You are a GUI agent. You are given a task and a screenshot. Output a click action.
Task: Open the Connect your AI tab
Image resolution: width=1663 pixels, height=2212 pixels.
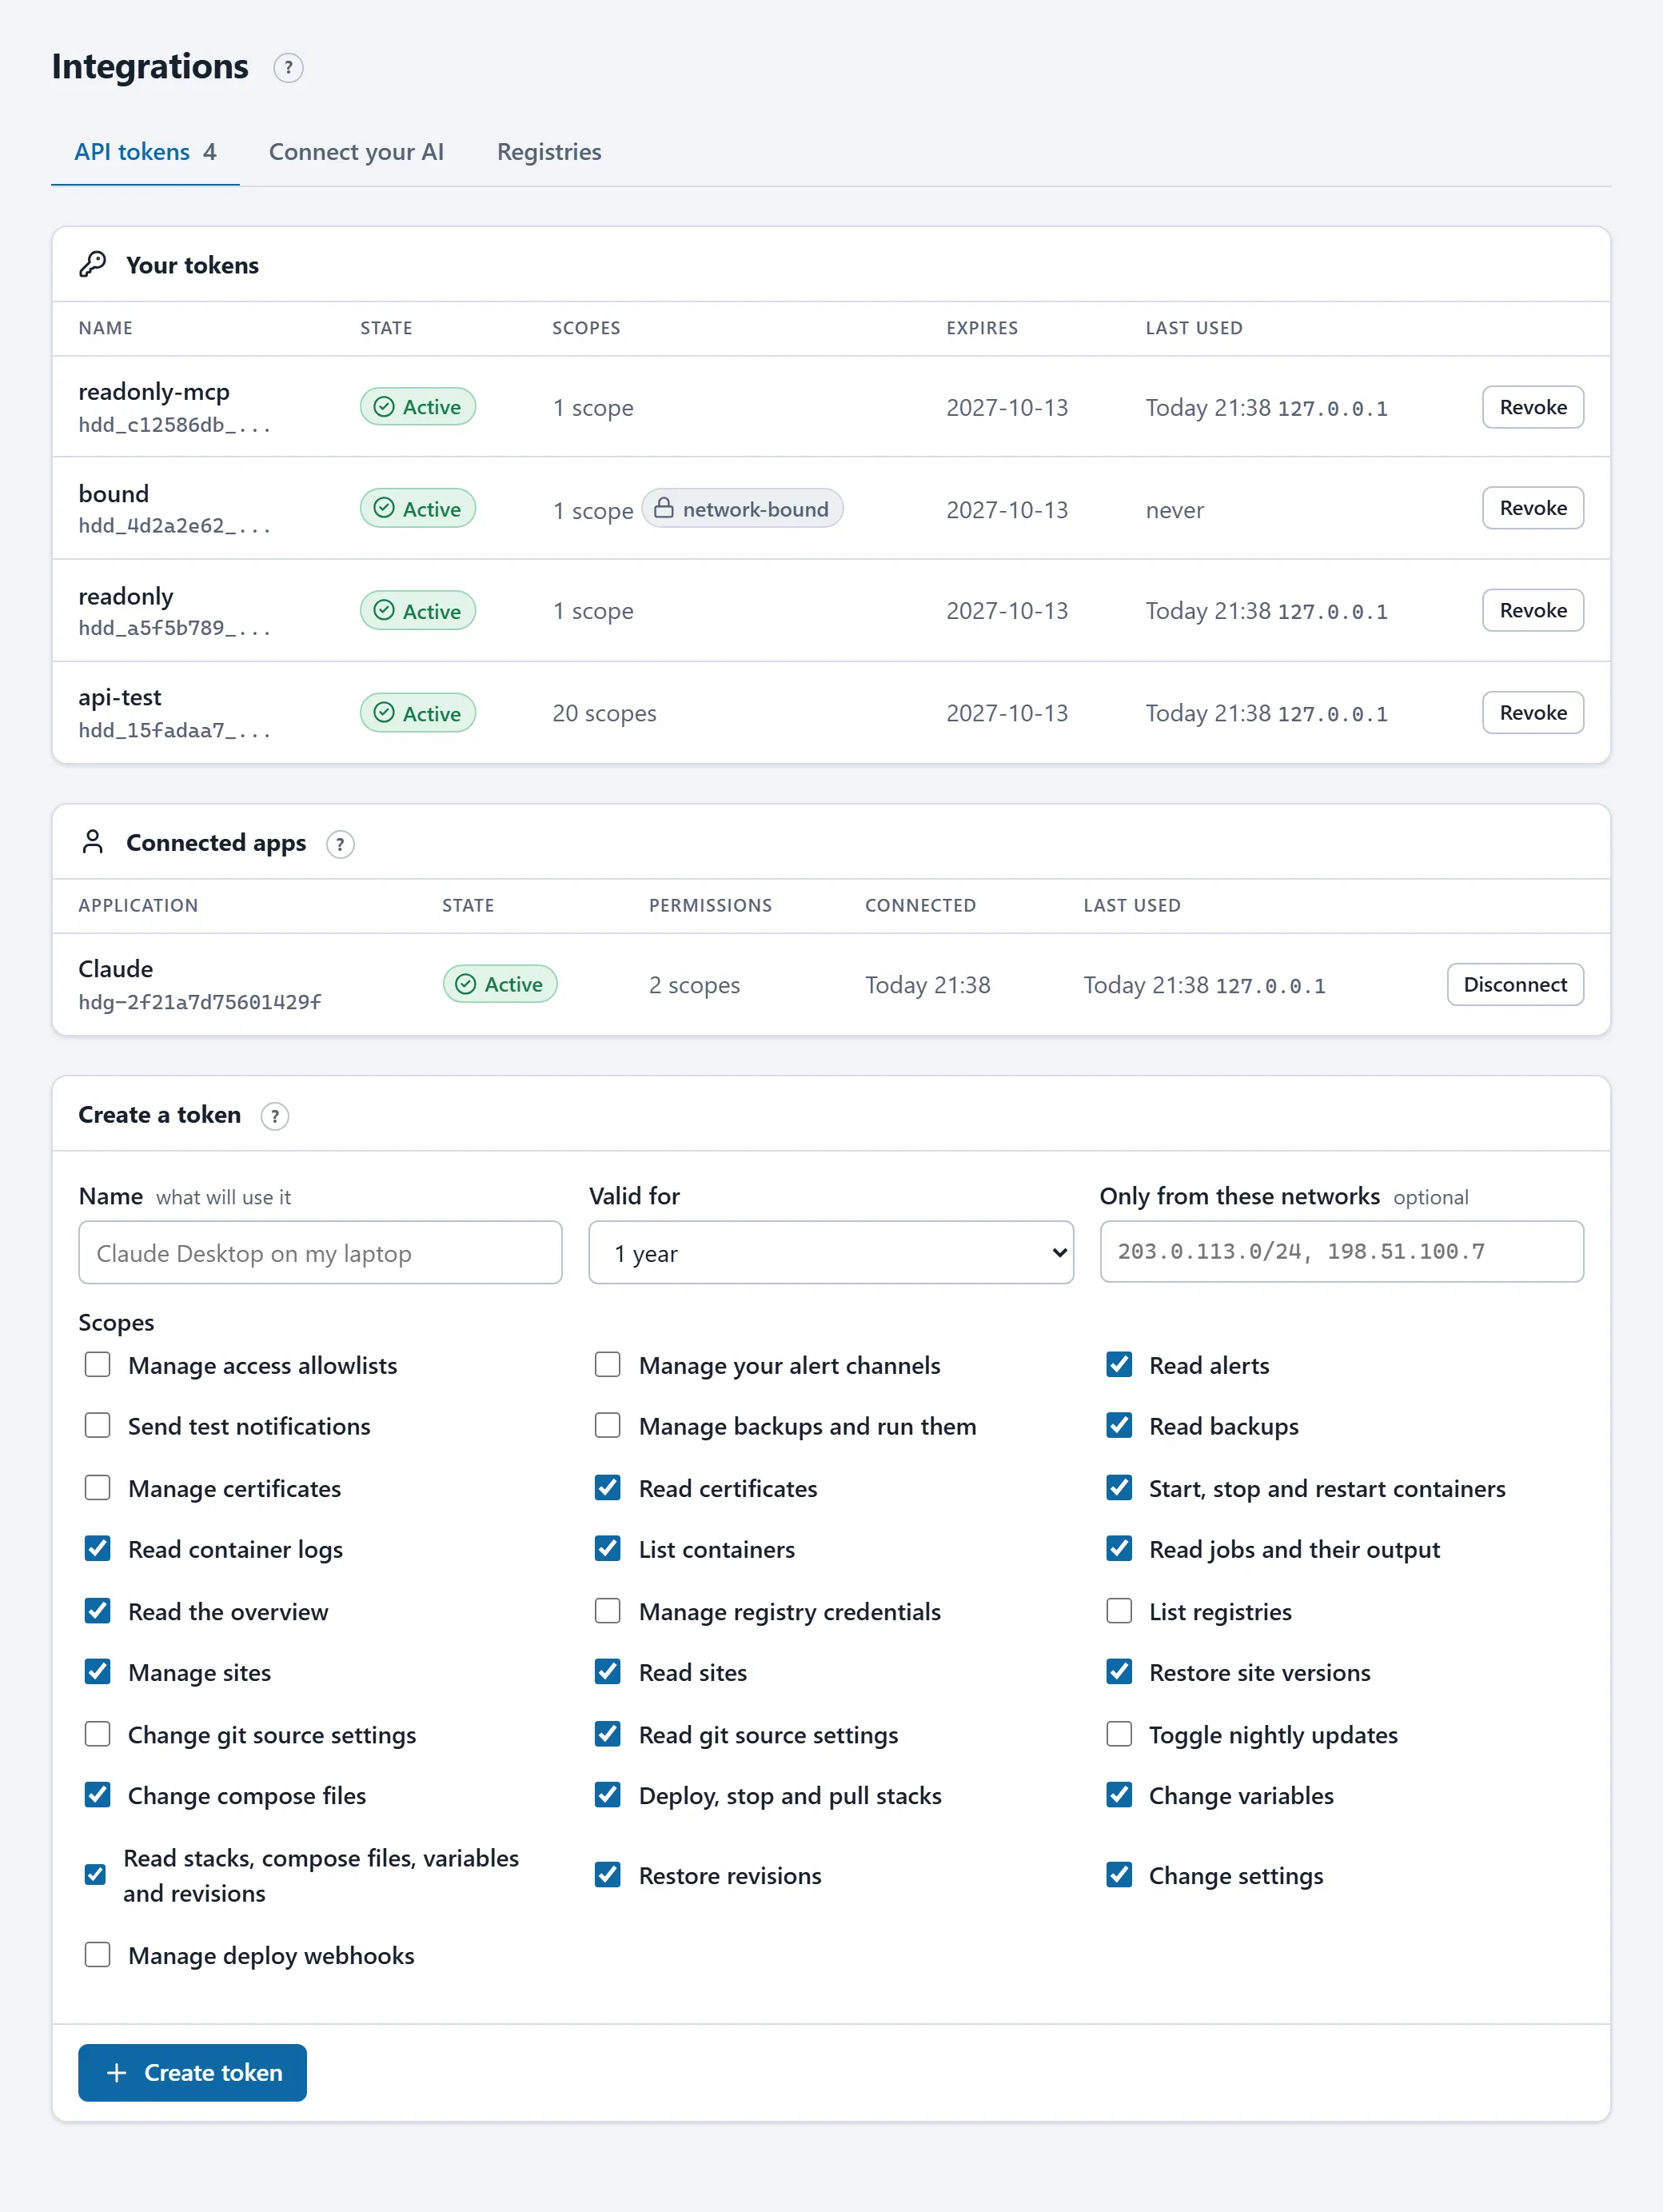(x=356, y=152)
